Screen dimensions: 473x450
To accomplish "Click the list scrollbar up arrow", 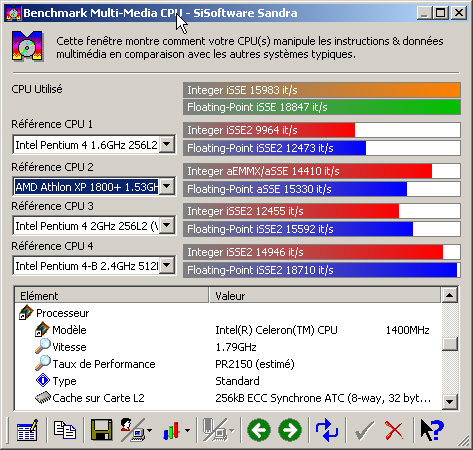I will [449, 295].
